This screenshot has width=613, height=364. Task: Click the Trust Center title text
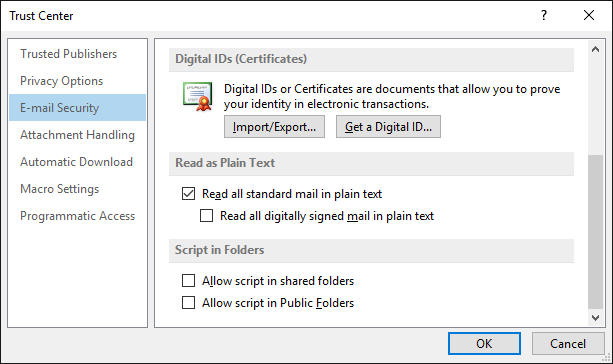tap(41, 16)
